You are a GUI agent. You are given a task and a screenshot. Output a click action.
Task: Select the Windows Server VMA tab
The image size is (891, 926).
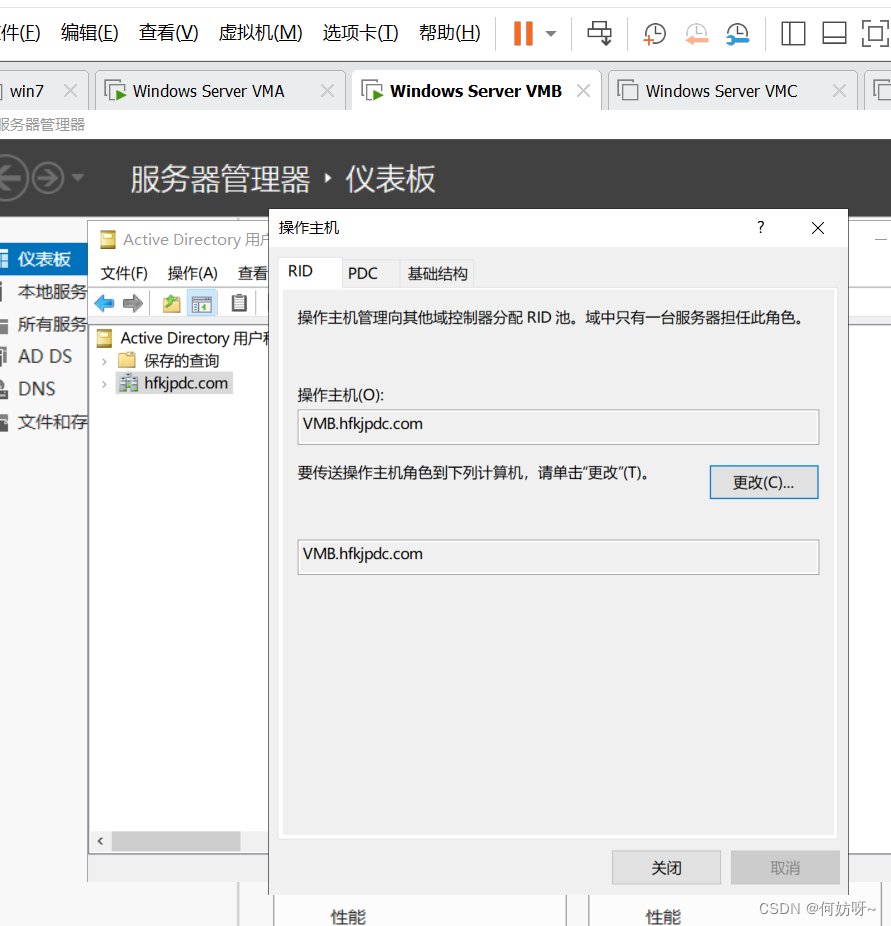tap(208, 91)
